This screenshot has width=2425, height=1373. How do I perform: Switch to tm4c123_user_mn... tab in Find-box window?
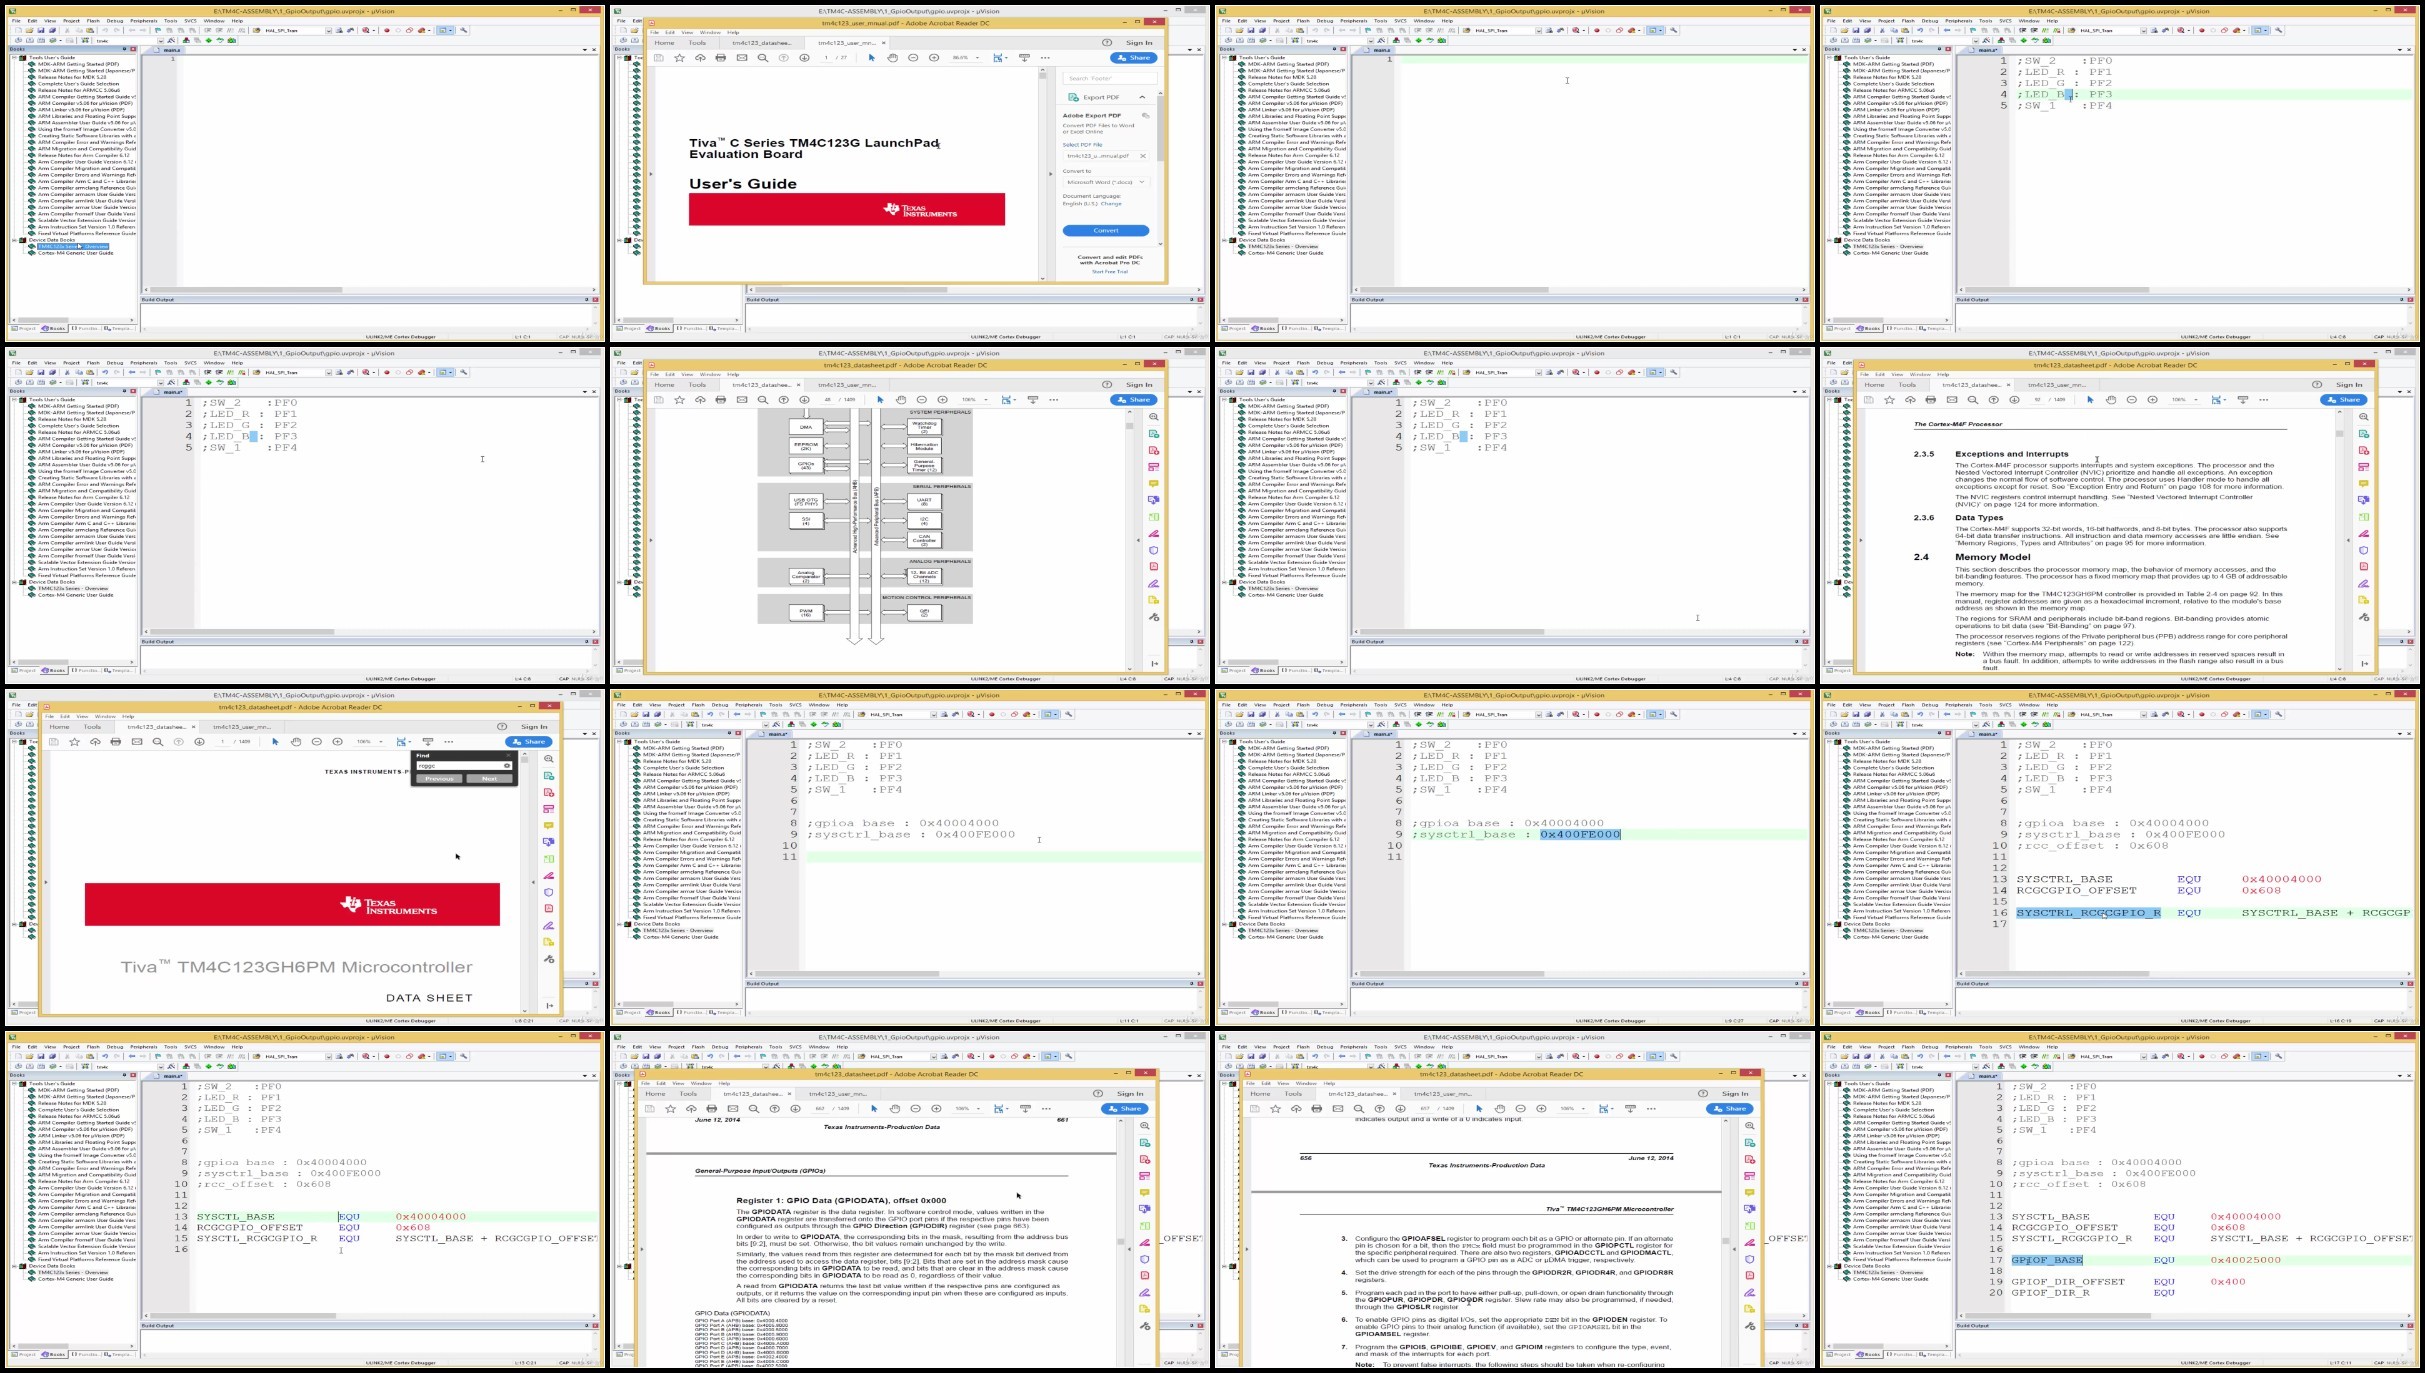[x=242, y=727]
